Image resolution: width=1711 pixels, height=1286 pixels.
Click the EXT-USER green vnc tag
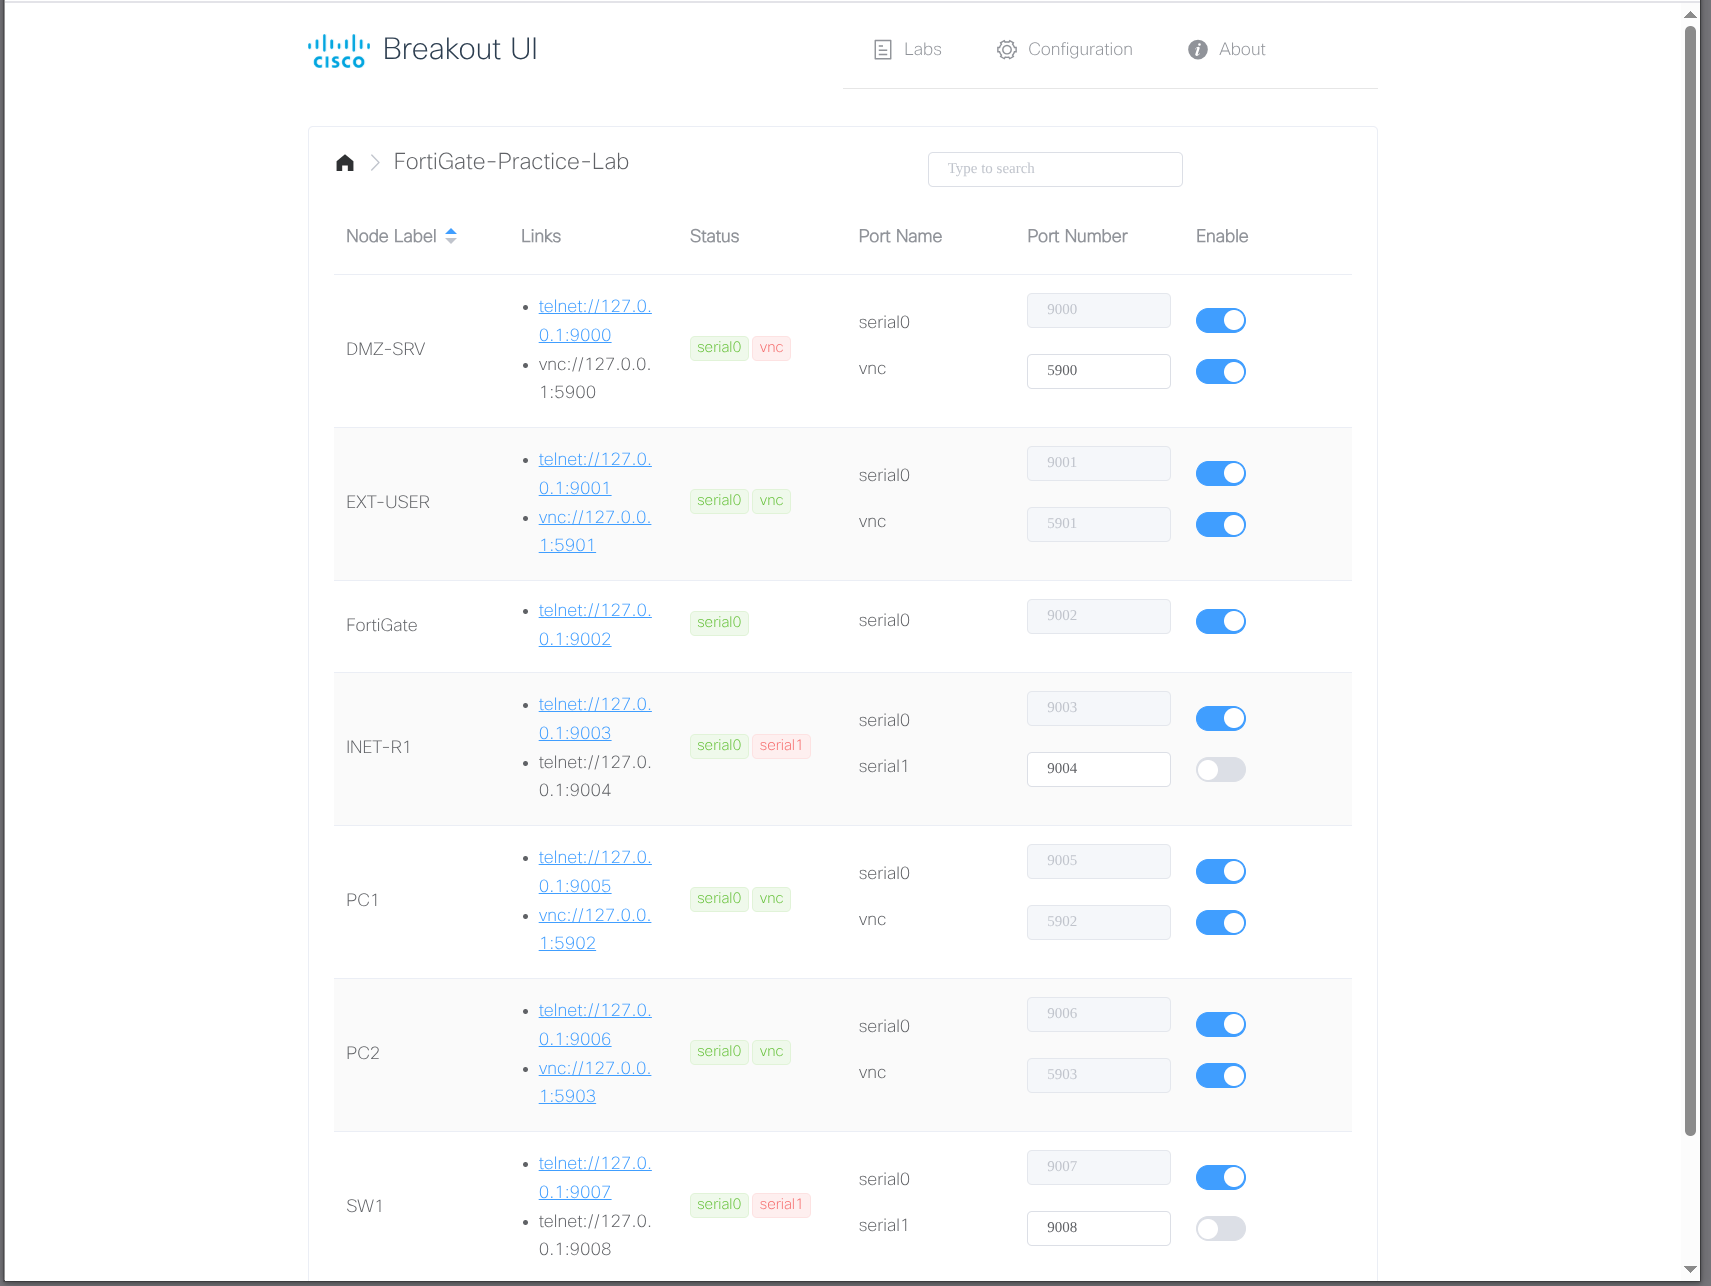[771, 501]
